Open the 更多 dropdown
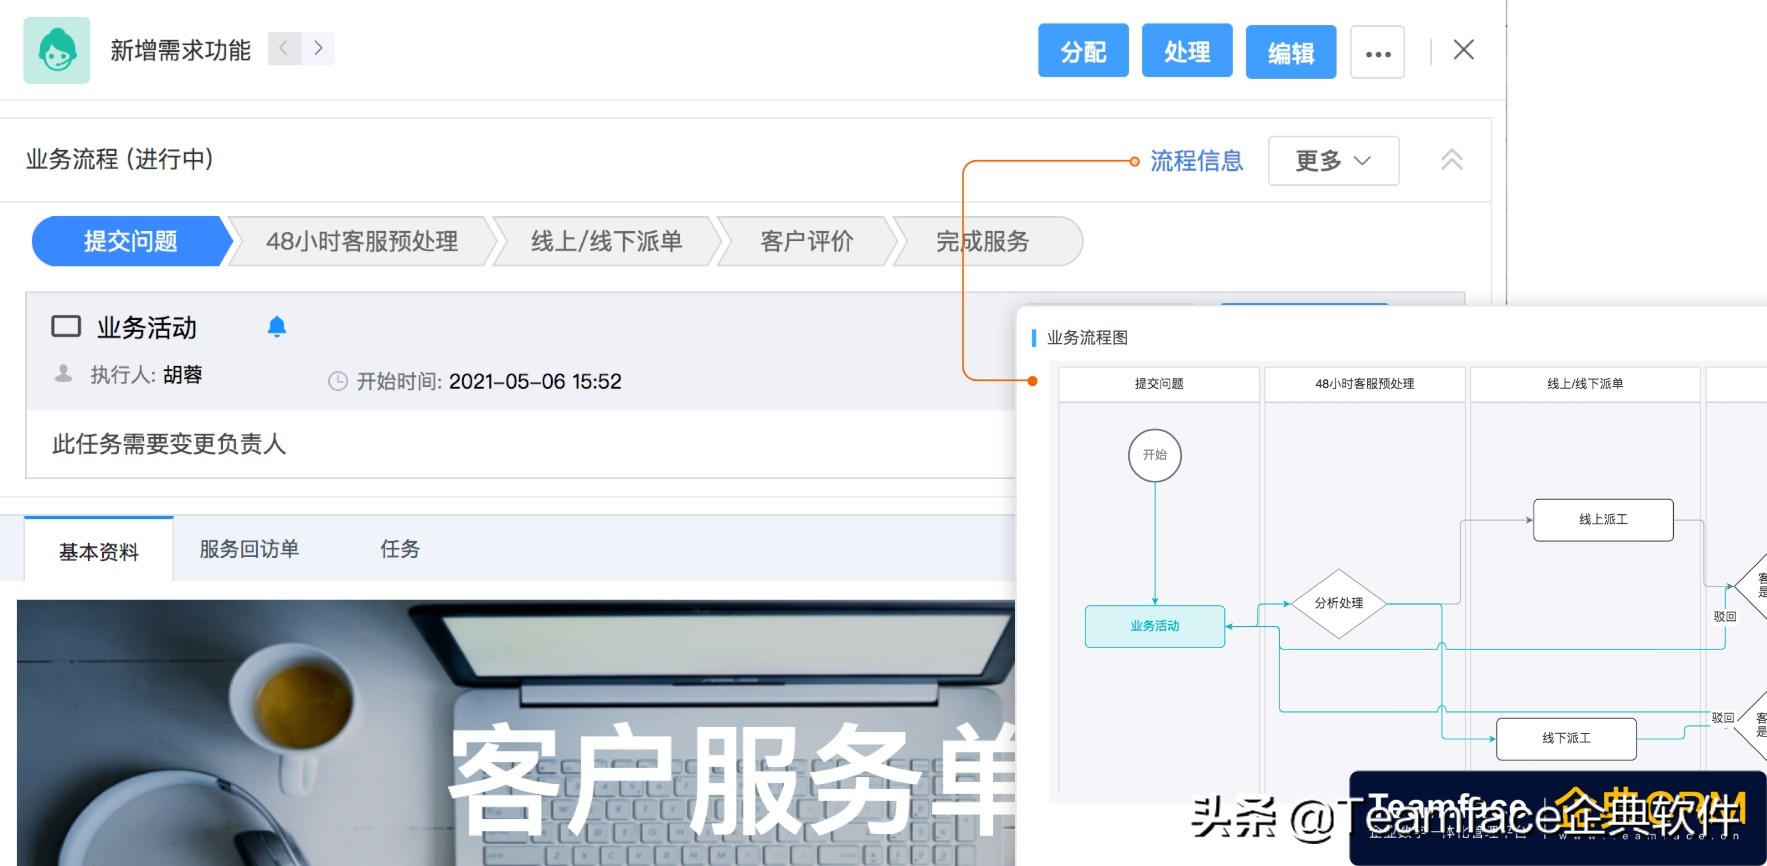The height and width of the screenshot is (866, 1767). click(1333, 161)
